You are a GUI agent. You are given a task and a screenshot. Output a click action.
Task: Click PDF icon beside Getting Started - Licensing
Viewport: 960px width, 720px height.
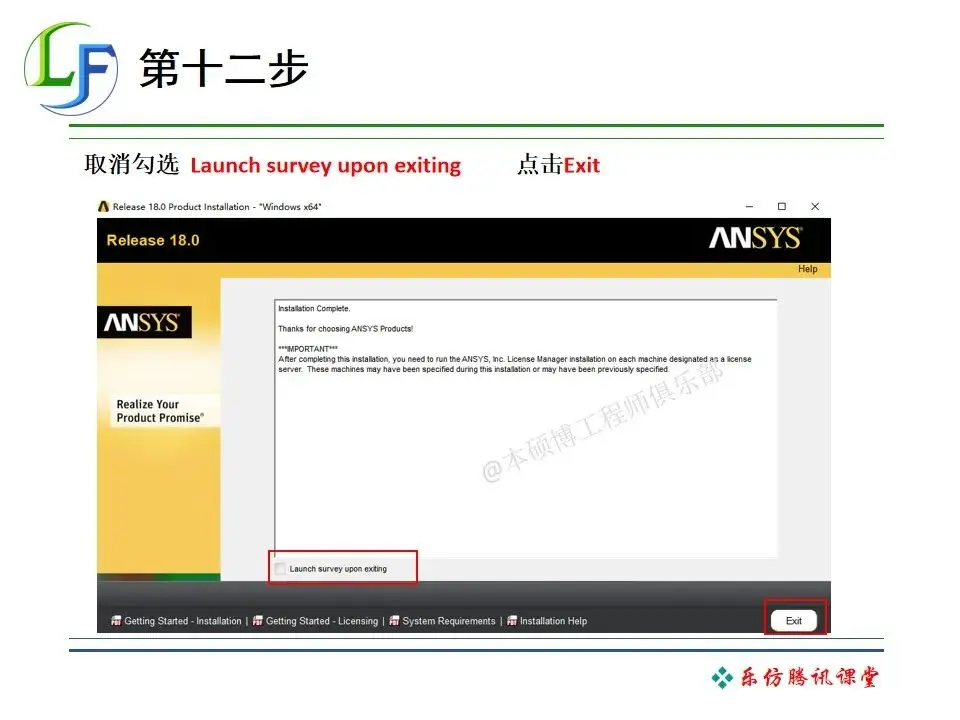258,621
